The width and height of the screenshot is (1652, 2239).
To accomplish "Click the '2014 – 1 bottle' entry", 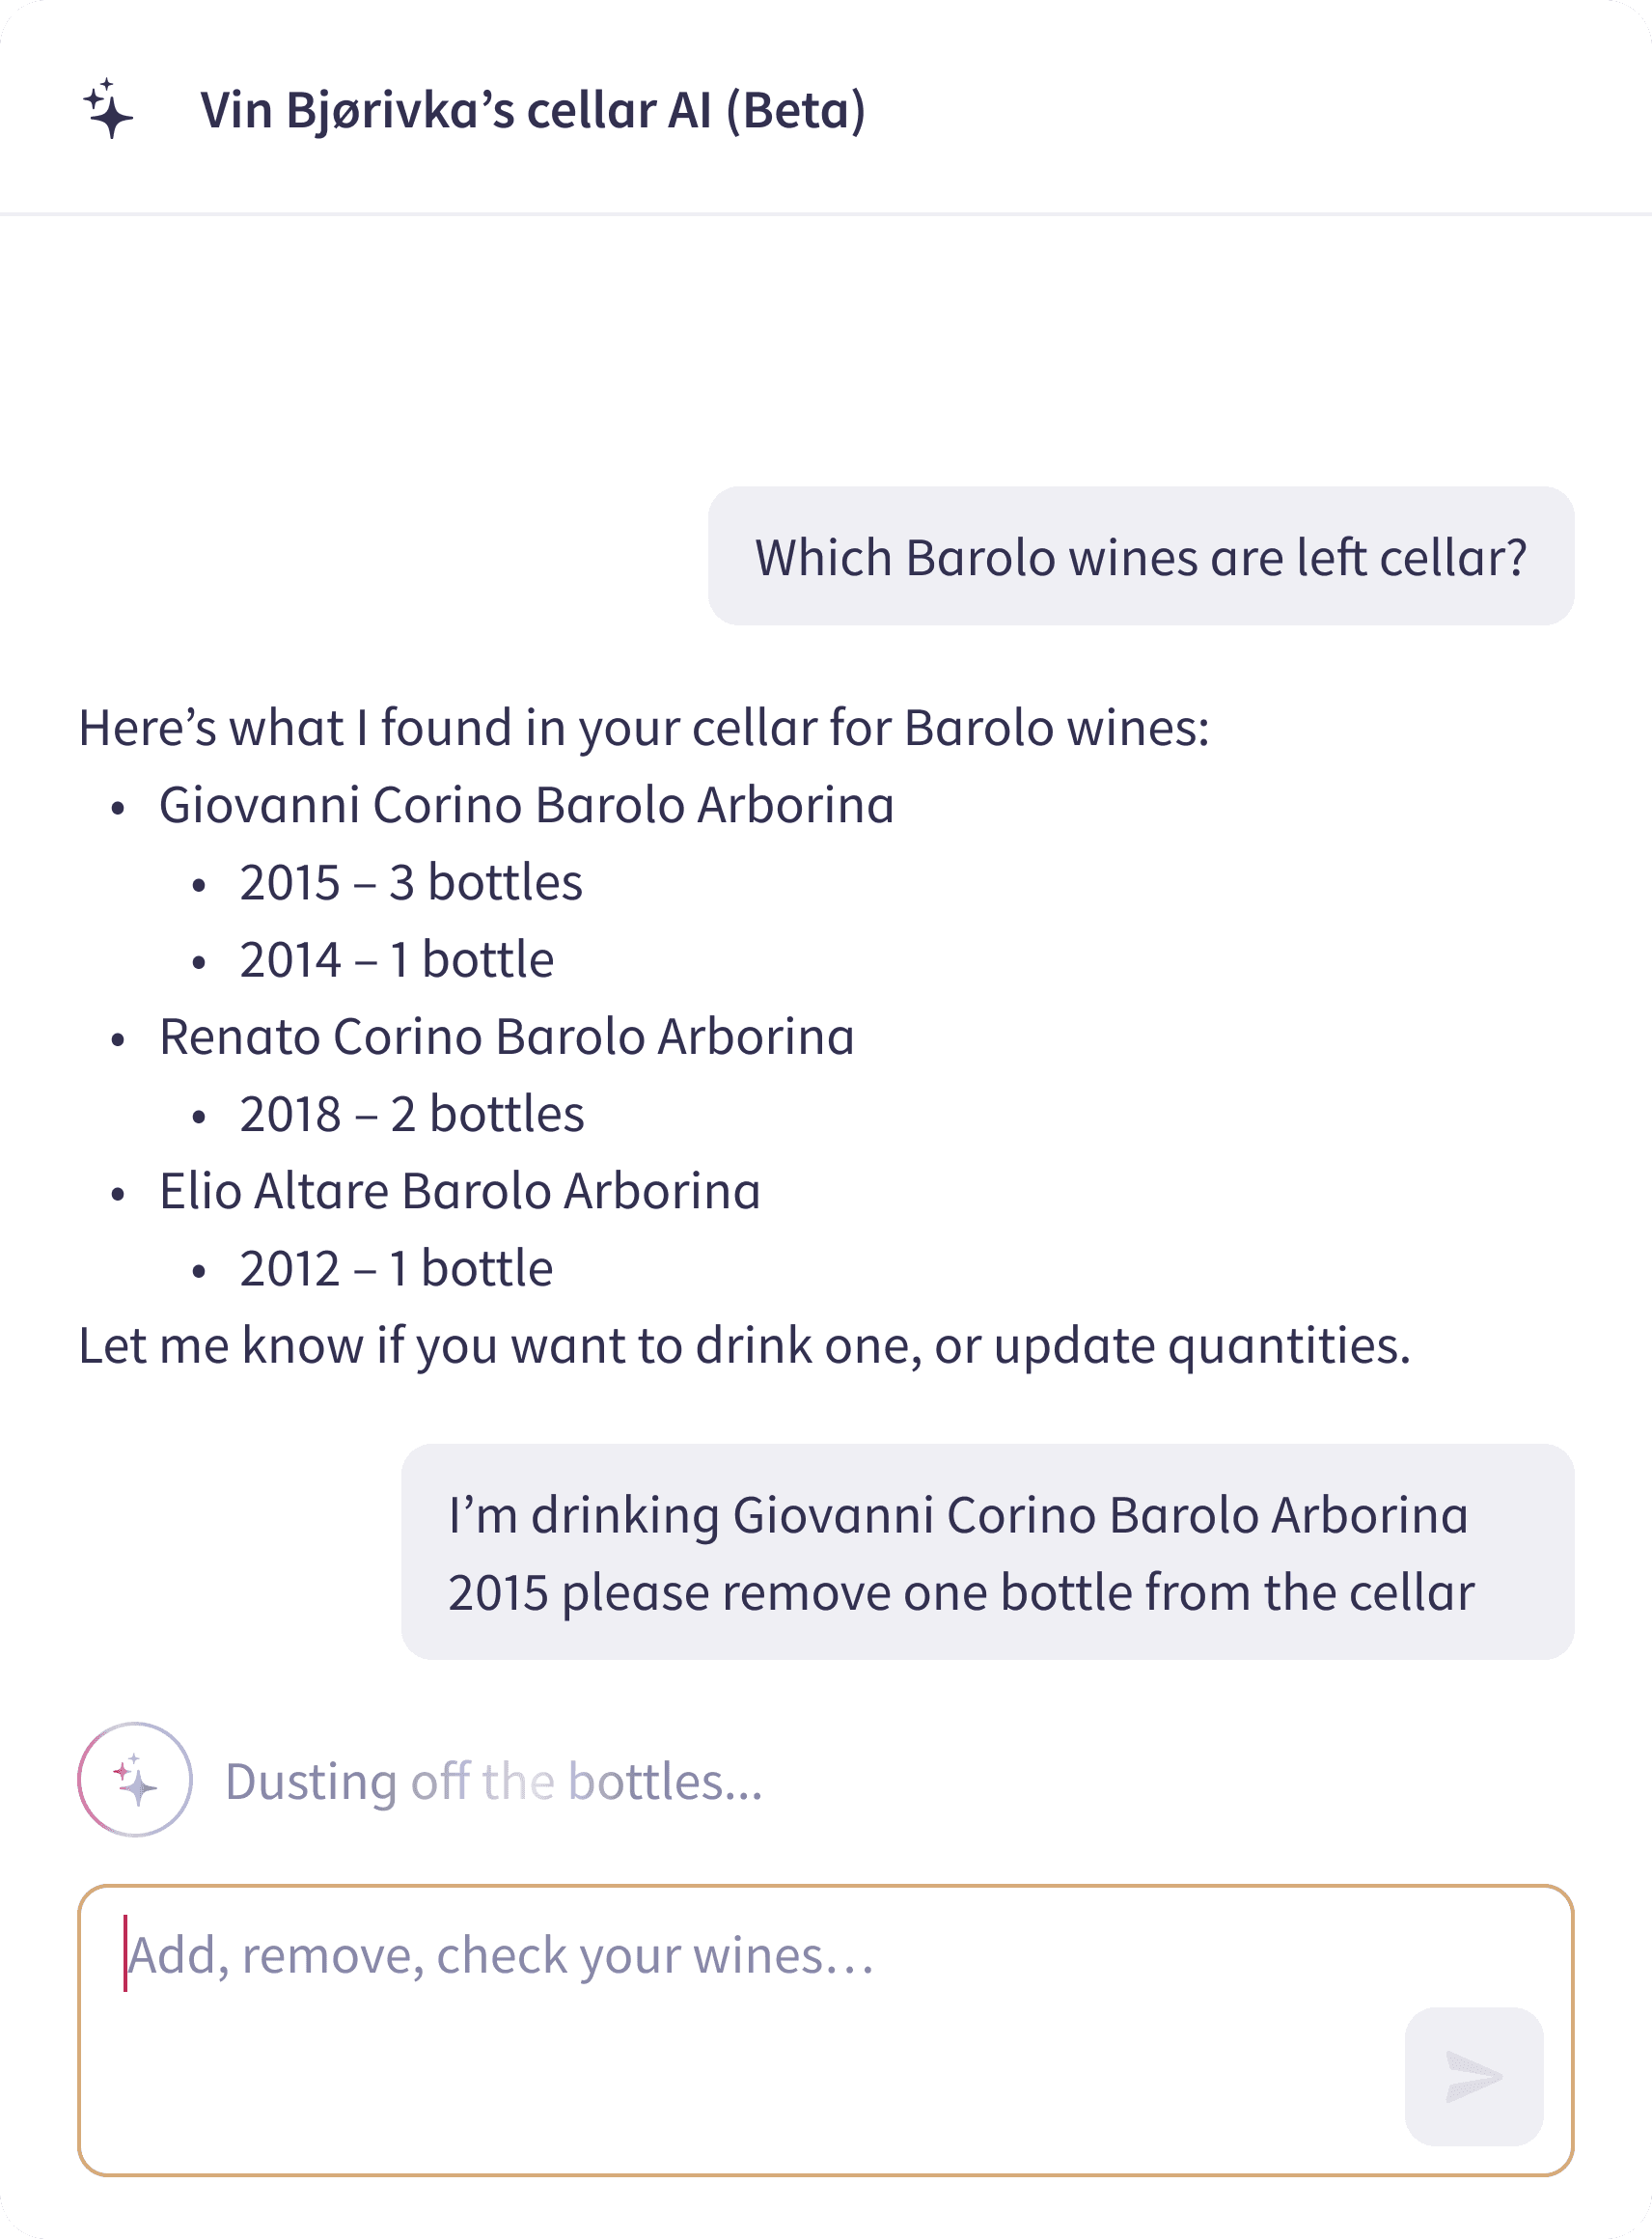I will pos(397,960).
